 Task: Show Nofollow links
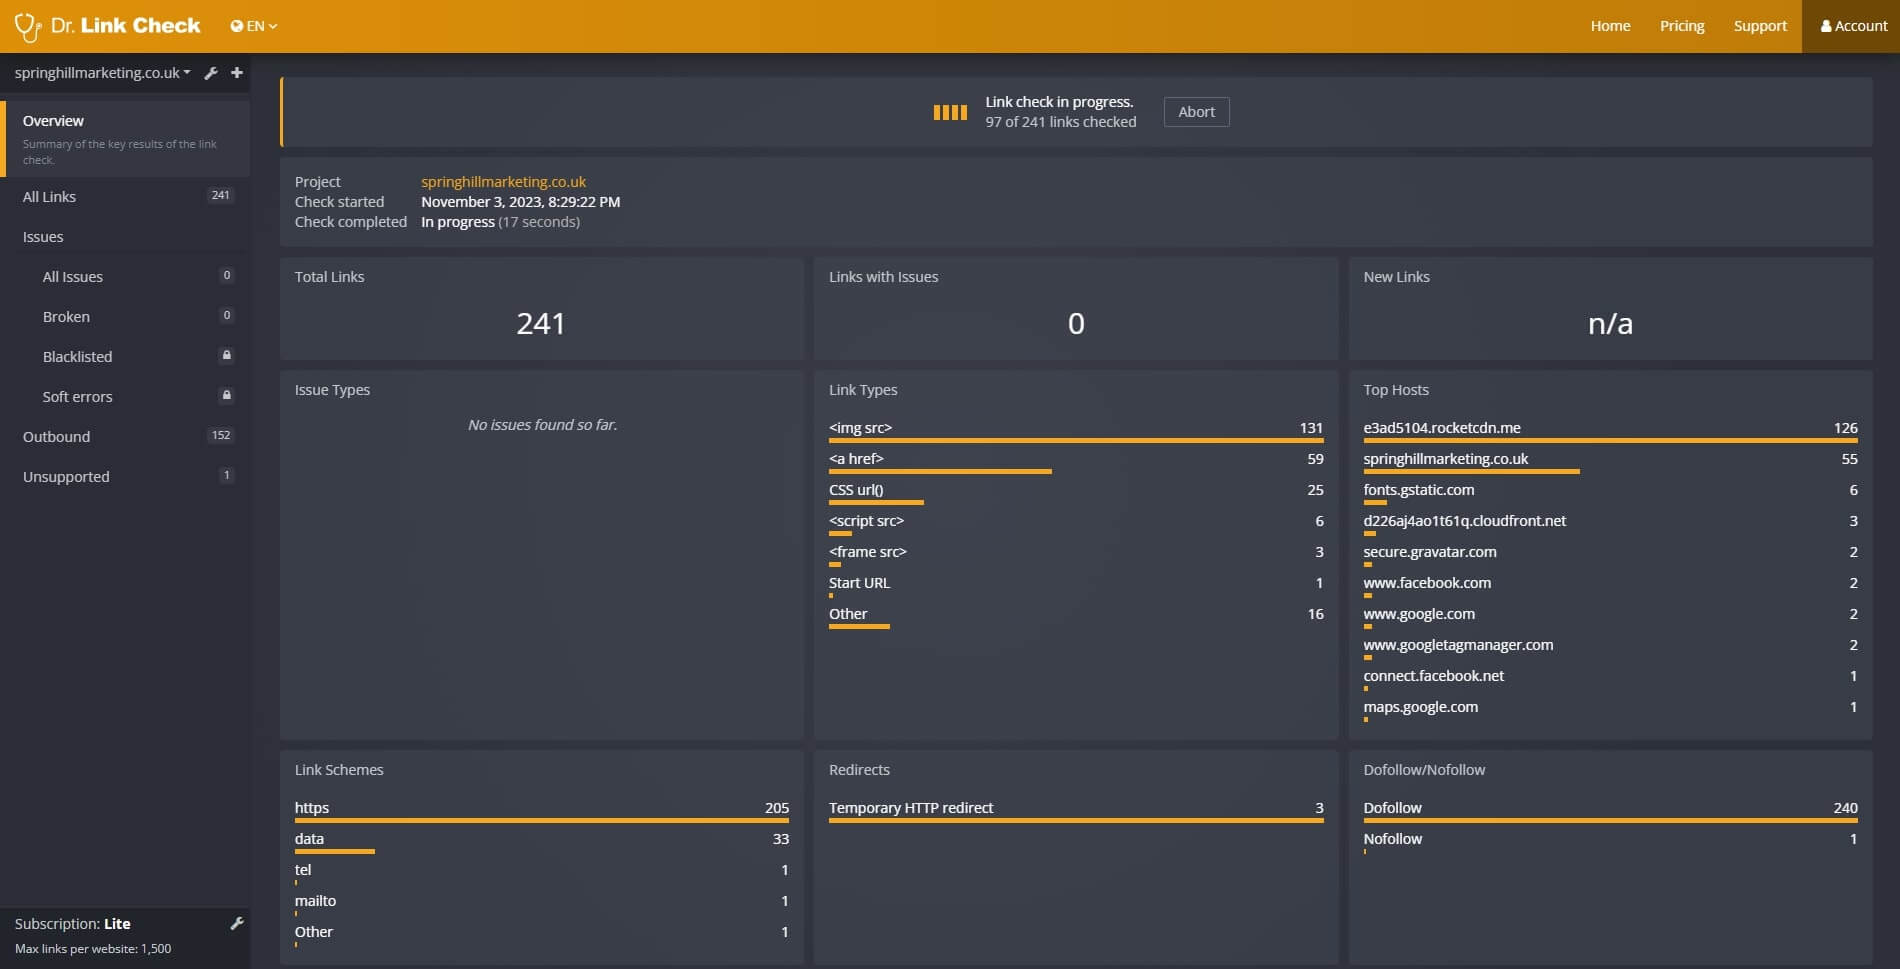1392,839
